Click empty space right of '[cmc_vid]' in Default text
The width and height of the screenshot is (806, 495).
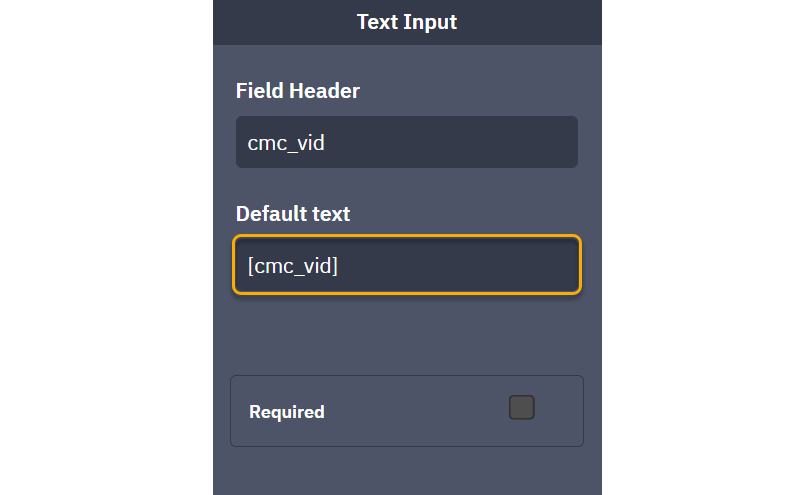pyautogui.click(x=470, y=265)
